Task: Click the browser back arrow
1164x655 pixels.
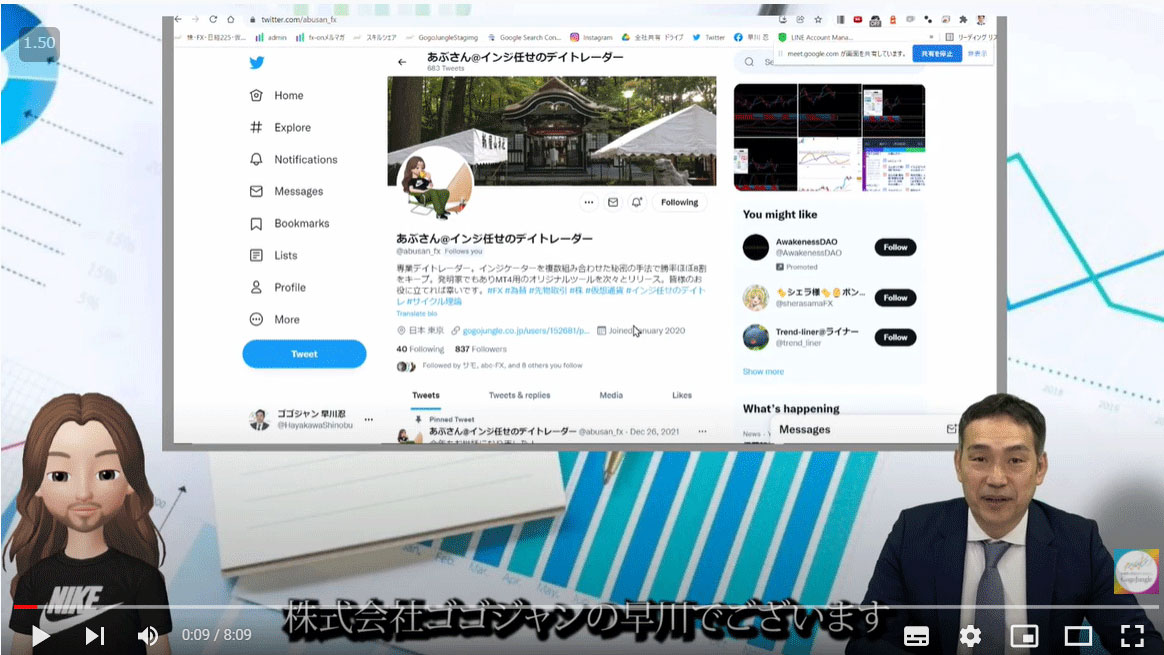Action: [178, 19]
